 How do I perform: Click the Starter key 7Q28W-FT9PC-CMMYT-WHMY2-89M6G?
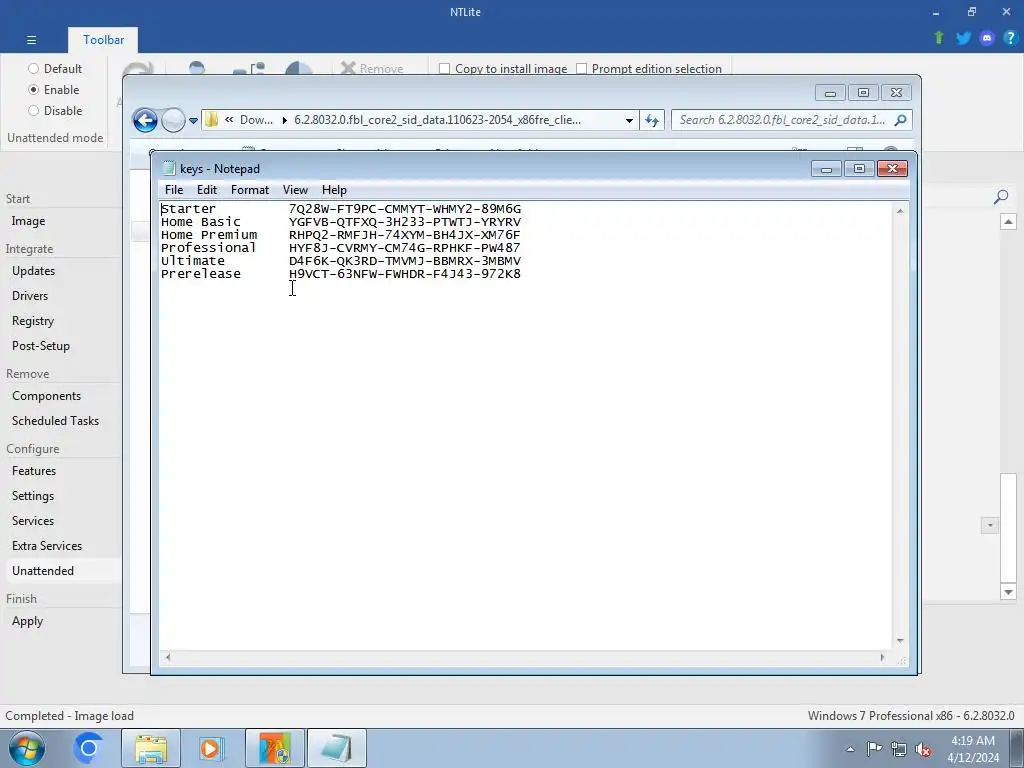point(405,209)
